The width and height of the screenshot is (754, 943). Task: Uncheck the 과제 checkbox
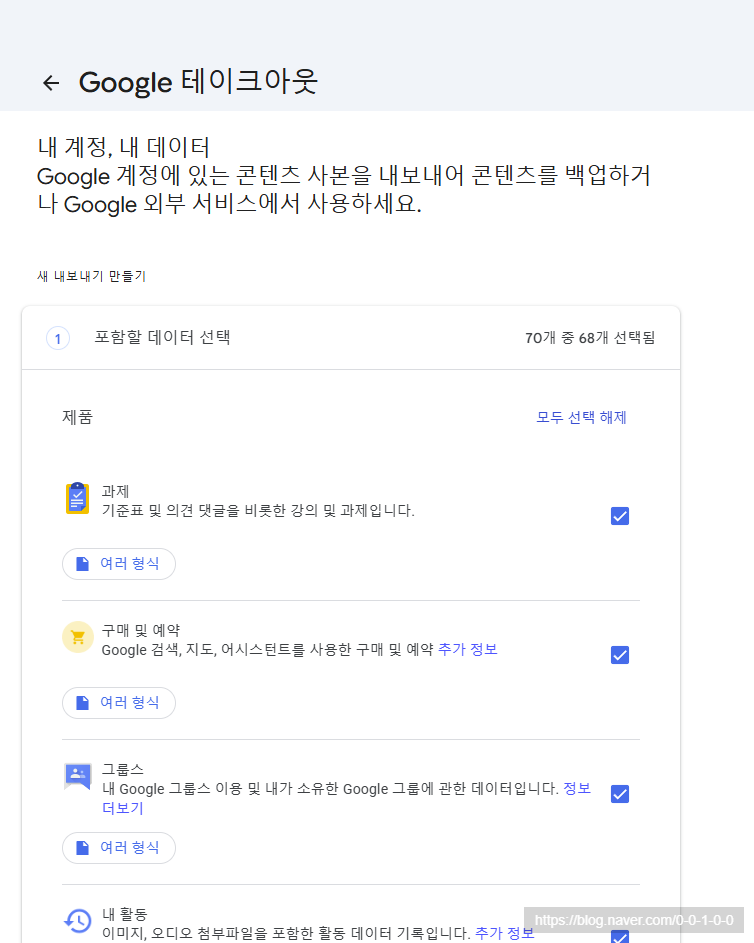[x=619, y=516]
